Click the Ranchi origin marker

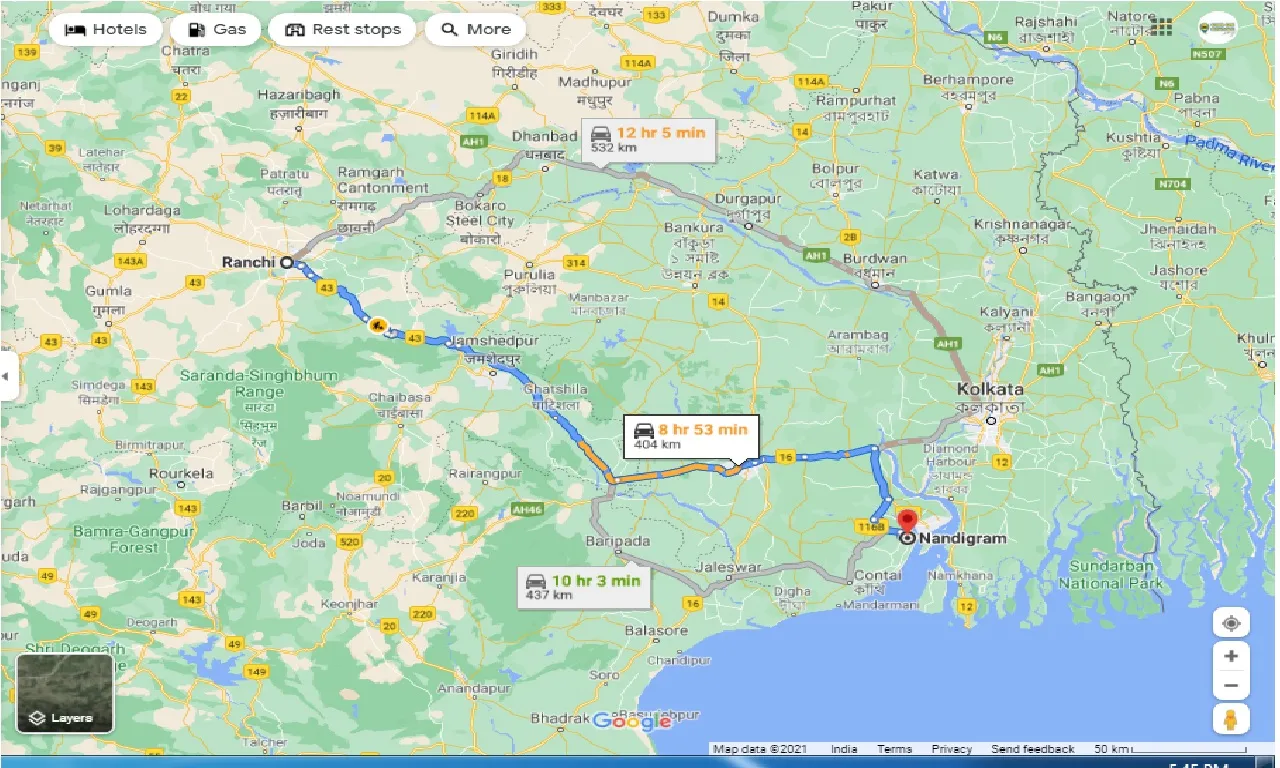point(286,262)
